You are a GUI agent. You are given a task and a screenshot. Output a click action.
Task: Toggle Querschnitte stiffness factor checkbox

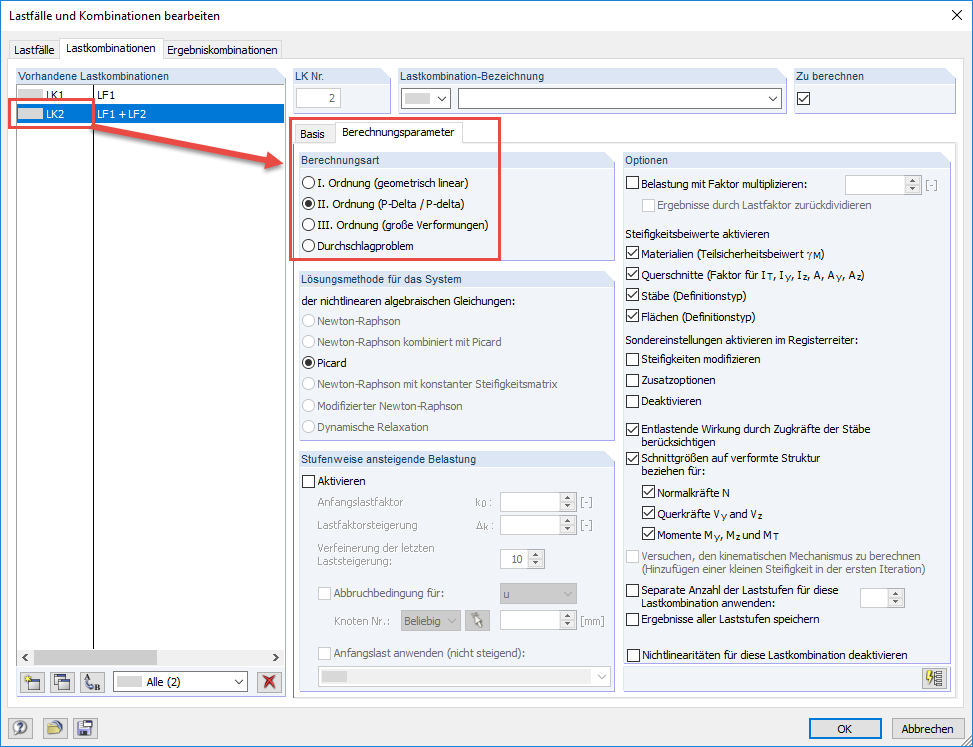point(632,274)
